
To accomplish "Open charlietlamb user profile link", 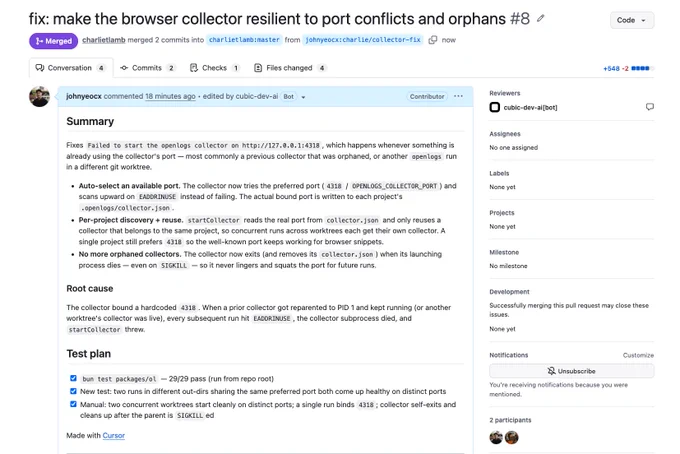I will [x=104, y=40].
